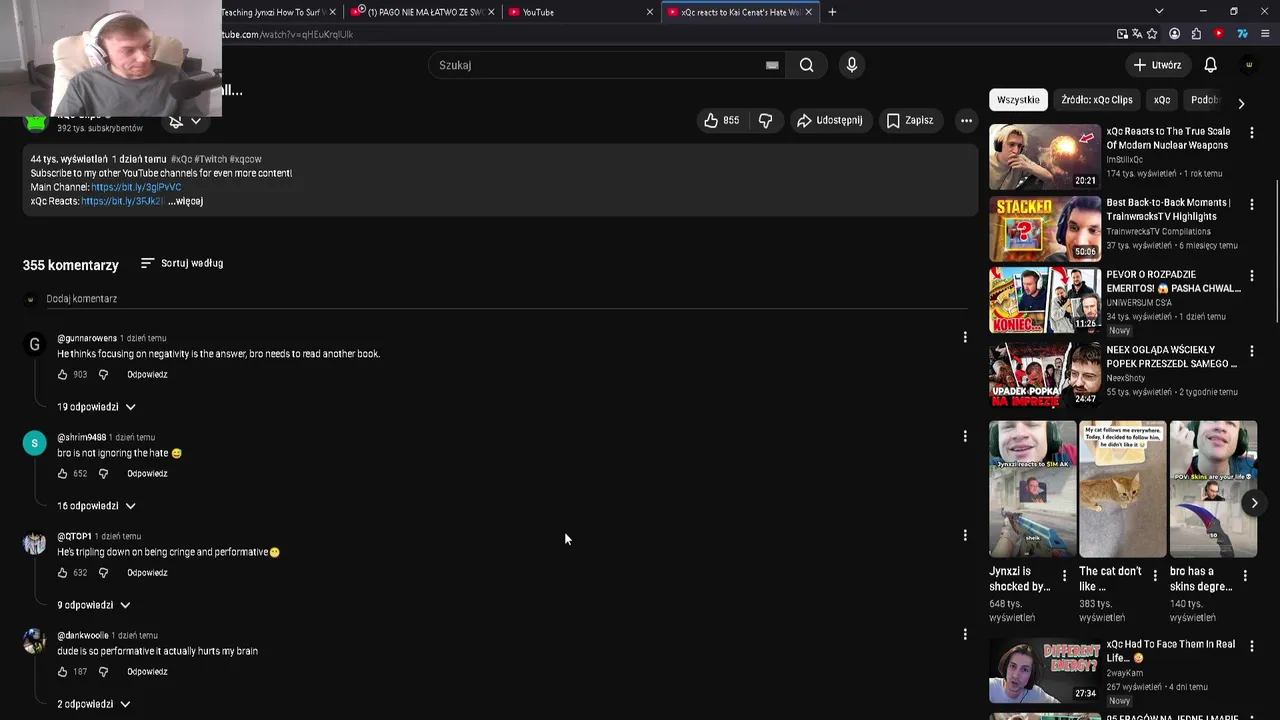Open the cat short thumbnail
This screenshot has width=1280, height=720.
click(x=1122, y=489)
